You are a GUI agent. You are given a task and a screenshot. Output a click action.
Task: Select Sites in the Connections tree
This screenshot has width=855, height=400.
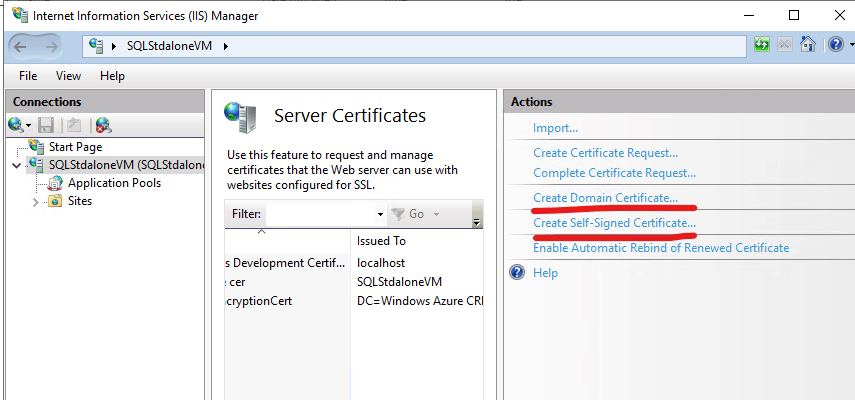[80, 201]
